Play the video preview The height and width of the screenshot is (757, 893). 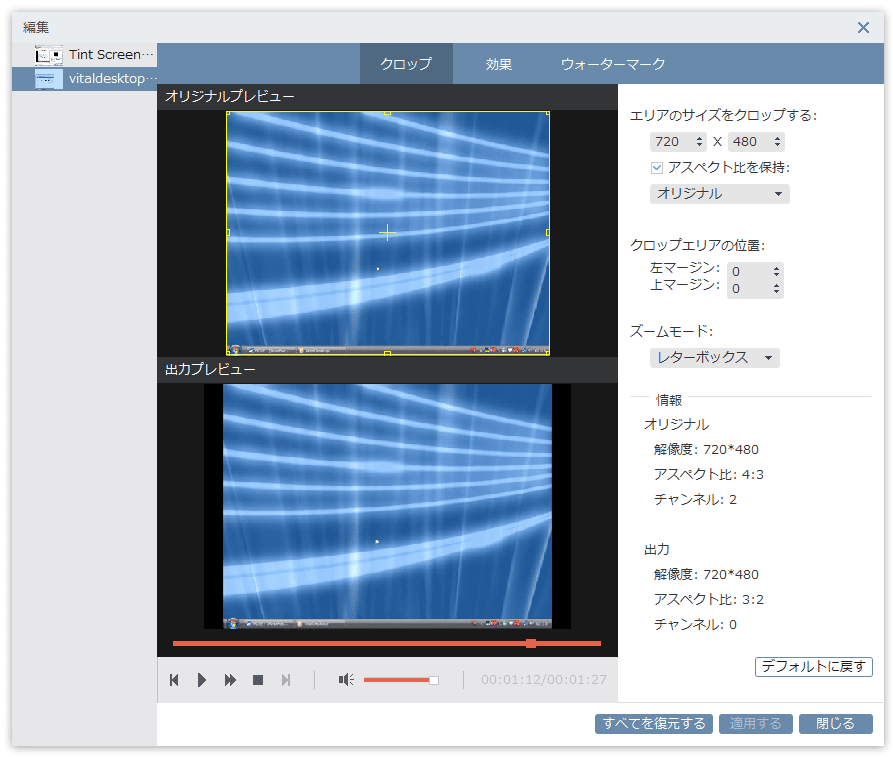(202, 680)
